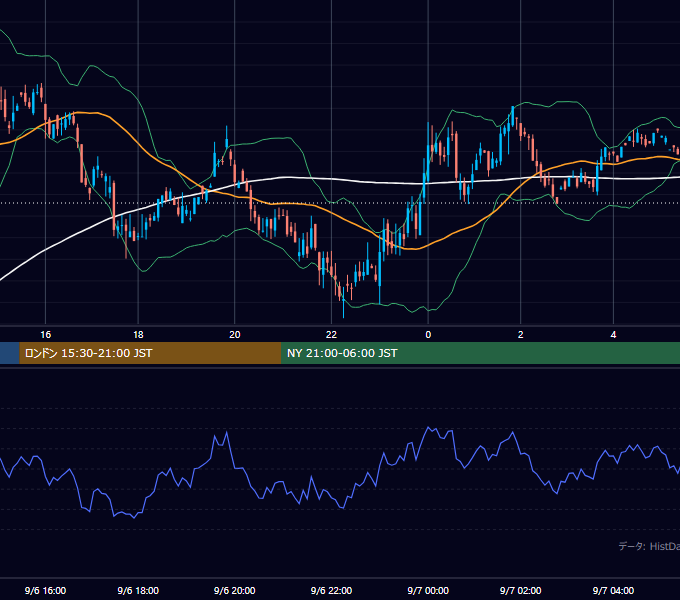680x600 pixels.
Task: Click the ロンドン 15:30-21:00 JST session bar
Action: click(150, 353)
